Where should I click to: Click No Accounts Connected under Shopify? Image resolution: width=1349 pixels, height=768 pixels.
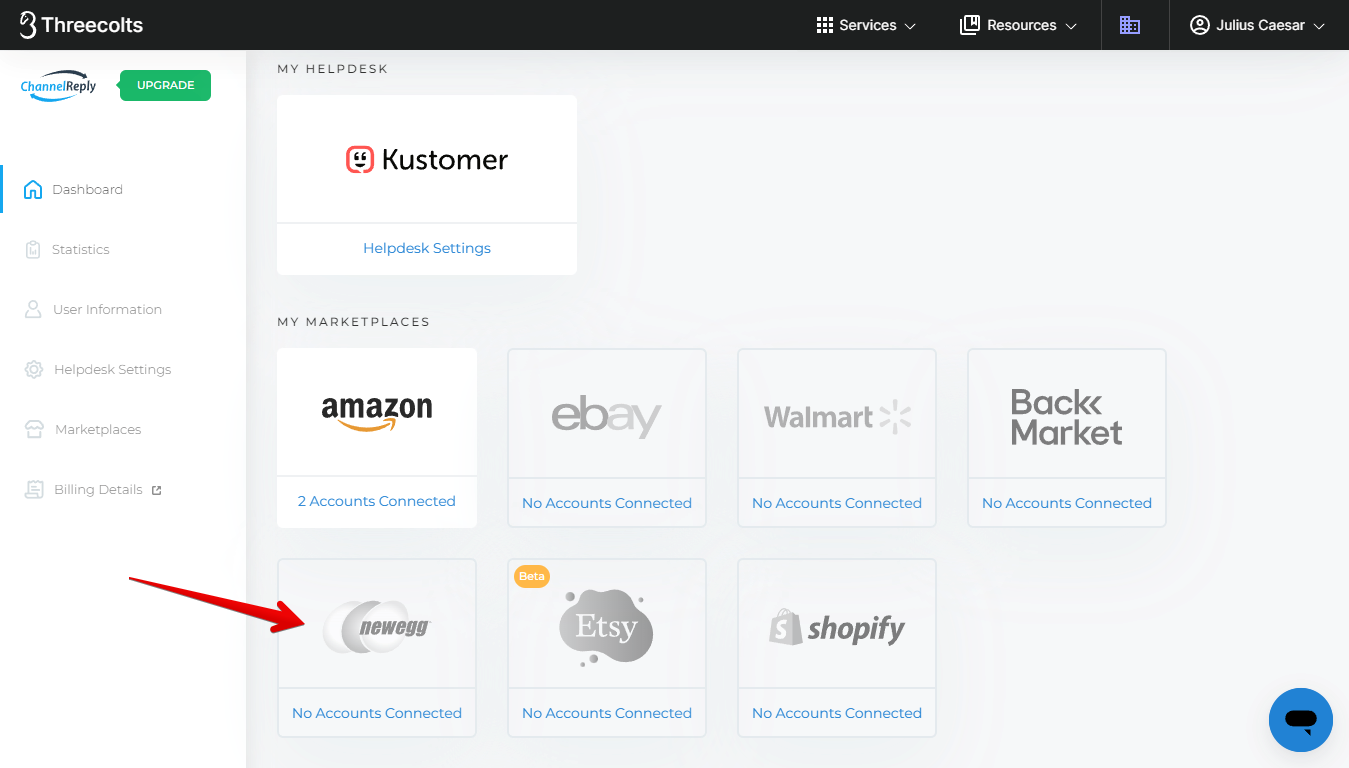coord(837,713)
